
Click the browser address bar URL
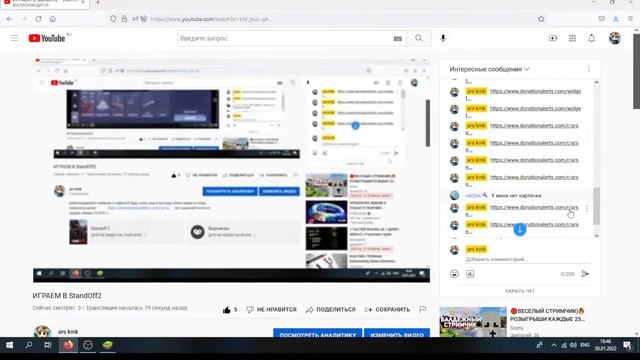tap(210, 19)
